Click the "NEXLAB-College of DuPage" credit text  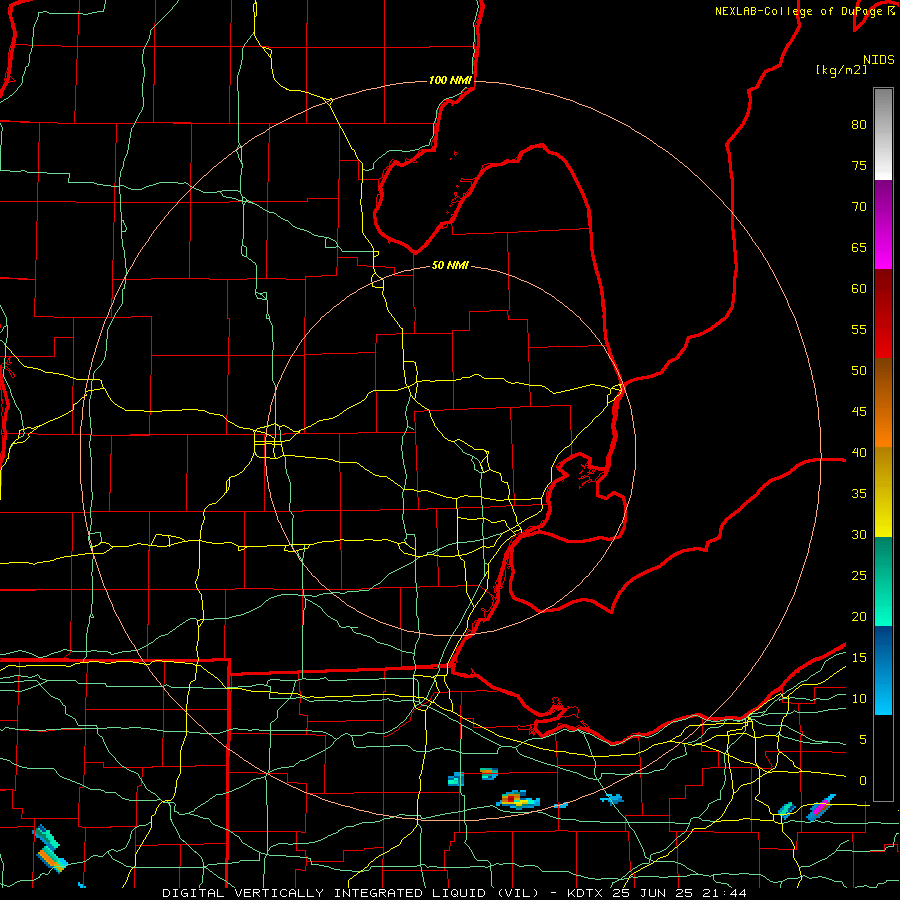800,11
